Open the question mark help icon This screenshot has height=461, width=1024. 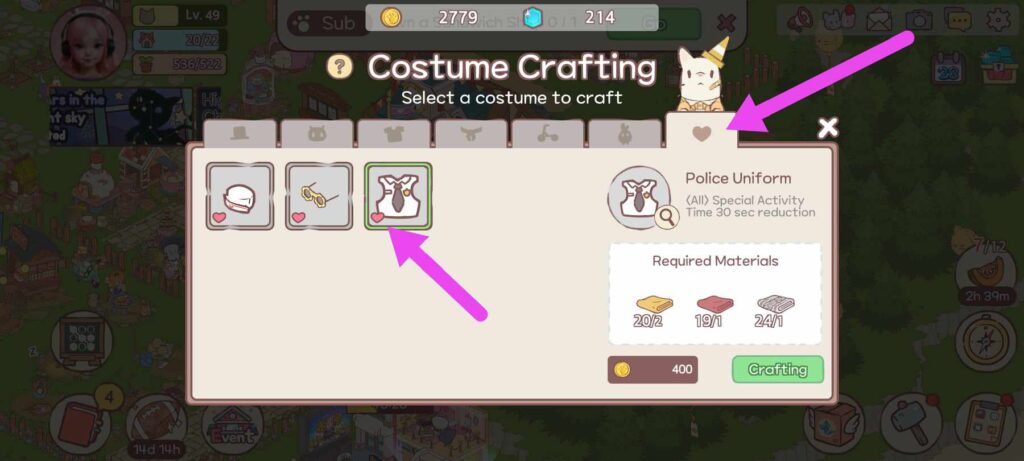[x=340, y=67]
